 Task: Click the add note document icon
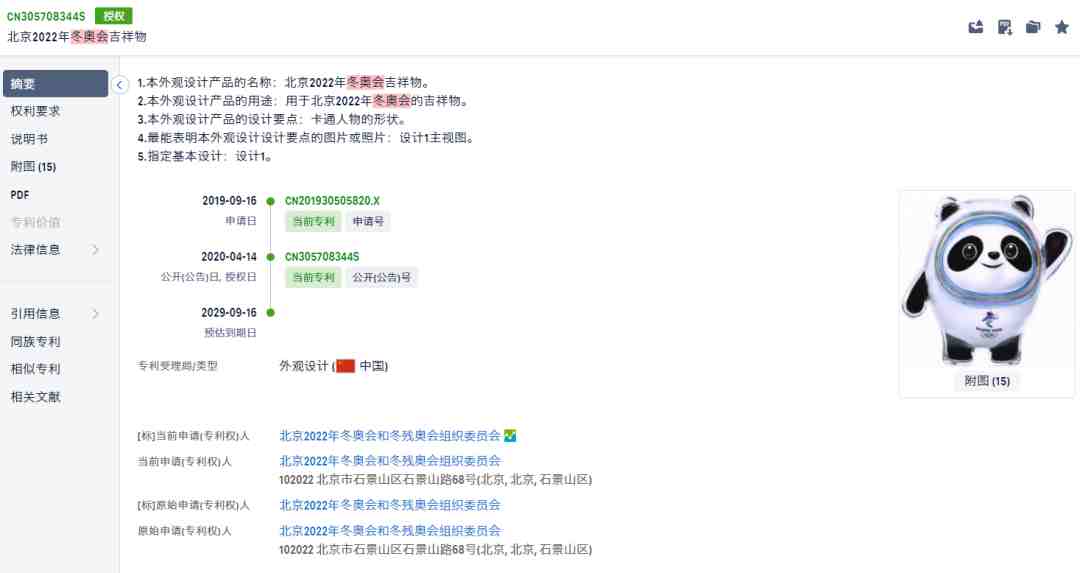coord(1005,28)
